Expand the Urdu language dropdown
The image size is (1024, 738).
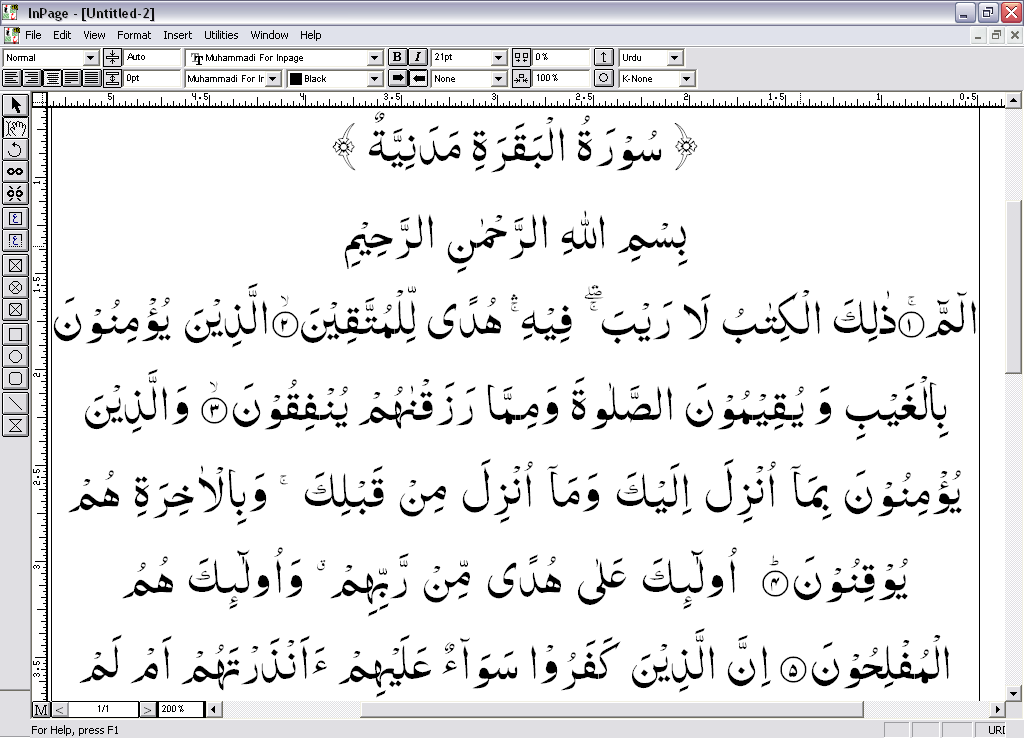click(676, 57)
